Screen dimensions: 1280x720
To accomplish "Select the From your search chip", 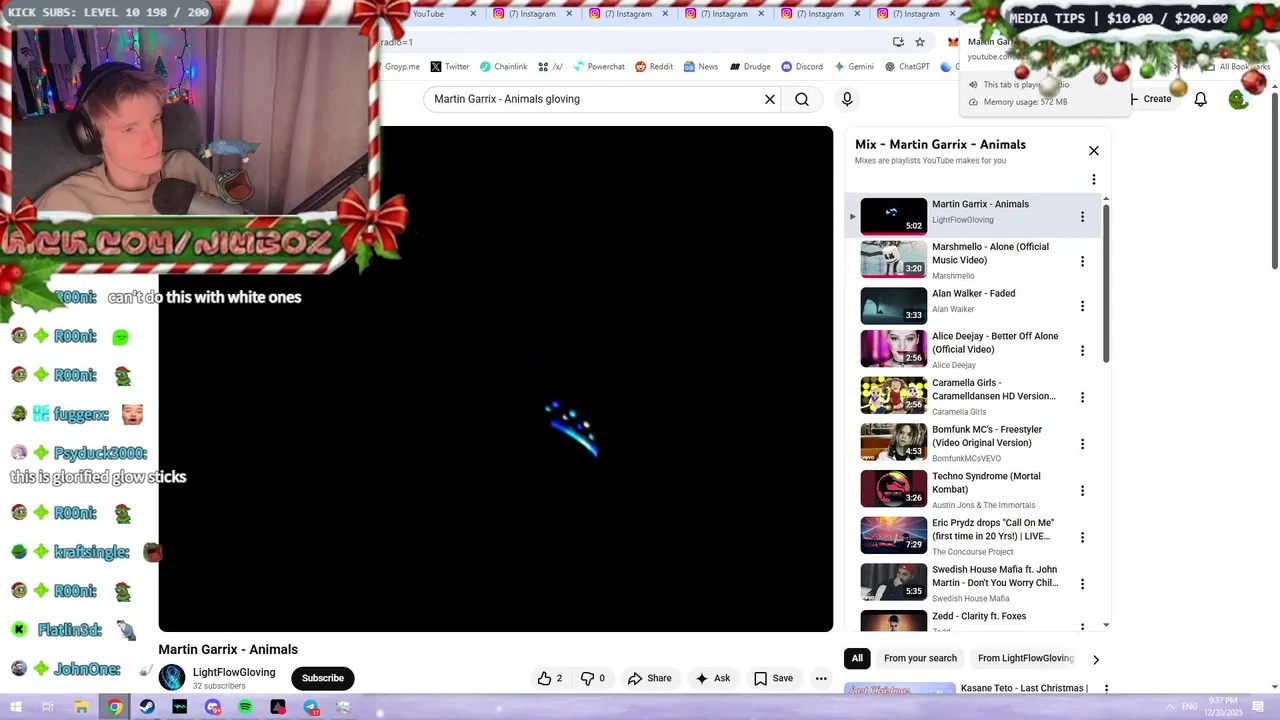I will tap(920, 658).
